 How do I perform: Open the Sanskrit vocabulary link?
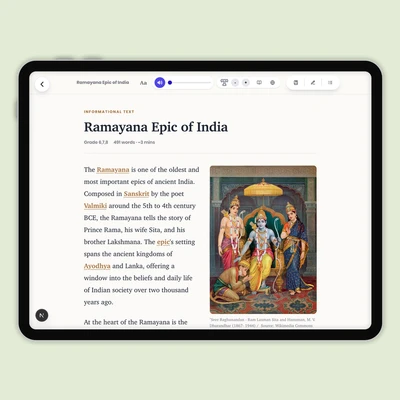click(x=136, y=194)
